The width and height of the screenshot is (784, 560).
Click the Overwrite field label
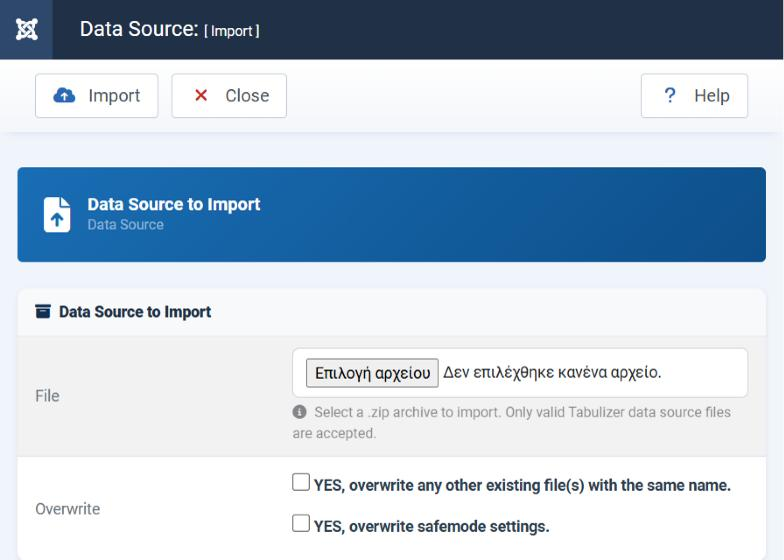(68, 509)
